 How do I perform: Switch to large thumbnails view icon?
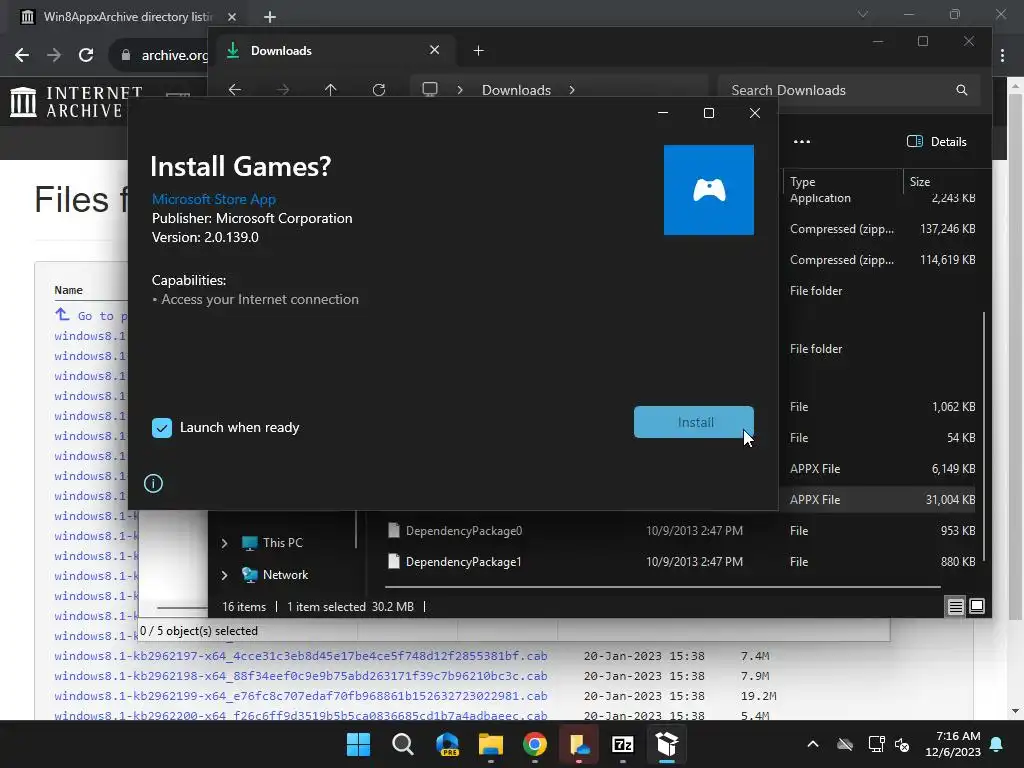point(977,606)
